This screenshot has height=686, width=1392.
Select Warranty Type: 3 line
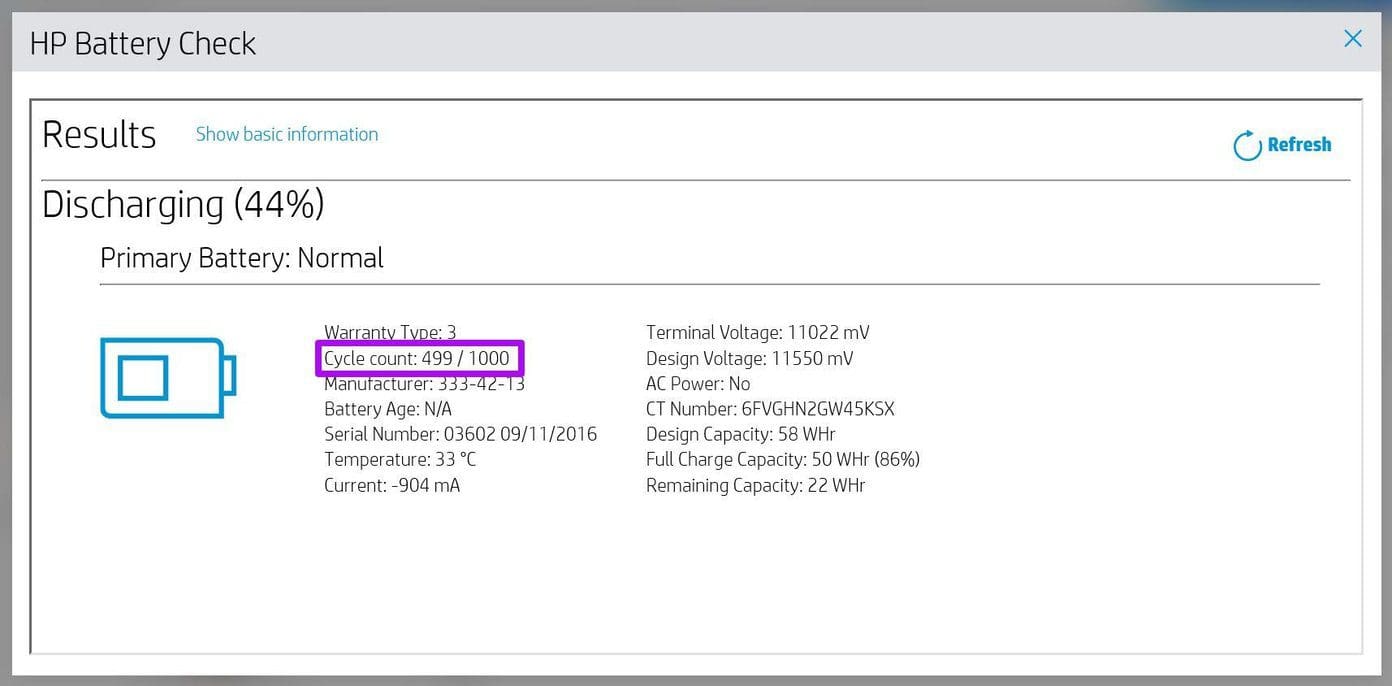click(390, 332)
